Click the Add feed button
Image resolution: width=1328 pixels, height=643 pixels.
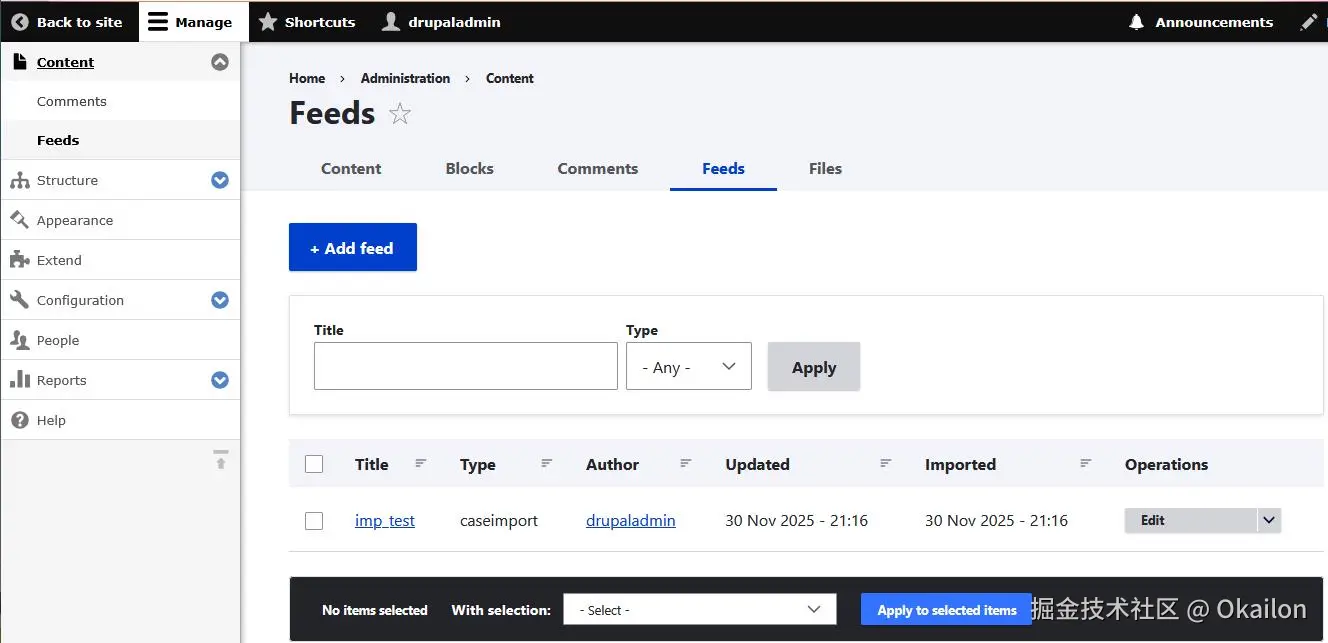353,247
